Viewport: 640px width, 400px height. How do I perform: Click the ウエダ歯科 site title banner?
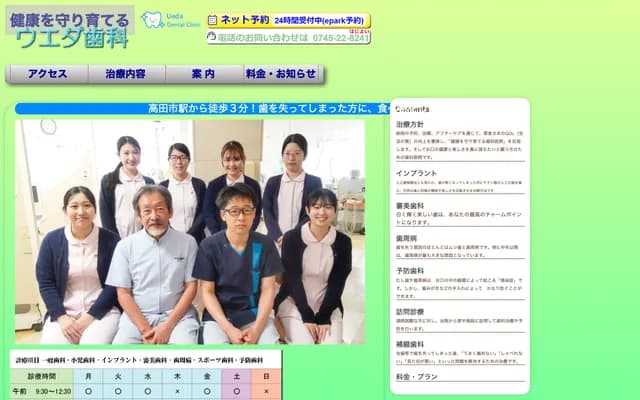point(69,28)
